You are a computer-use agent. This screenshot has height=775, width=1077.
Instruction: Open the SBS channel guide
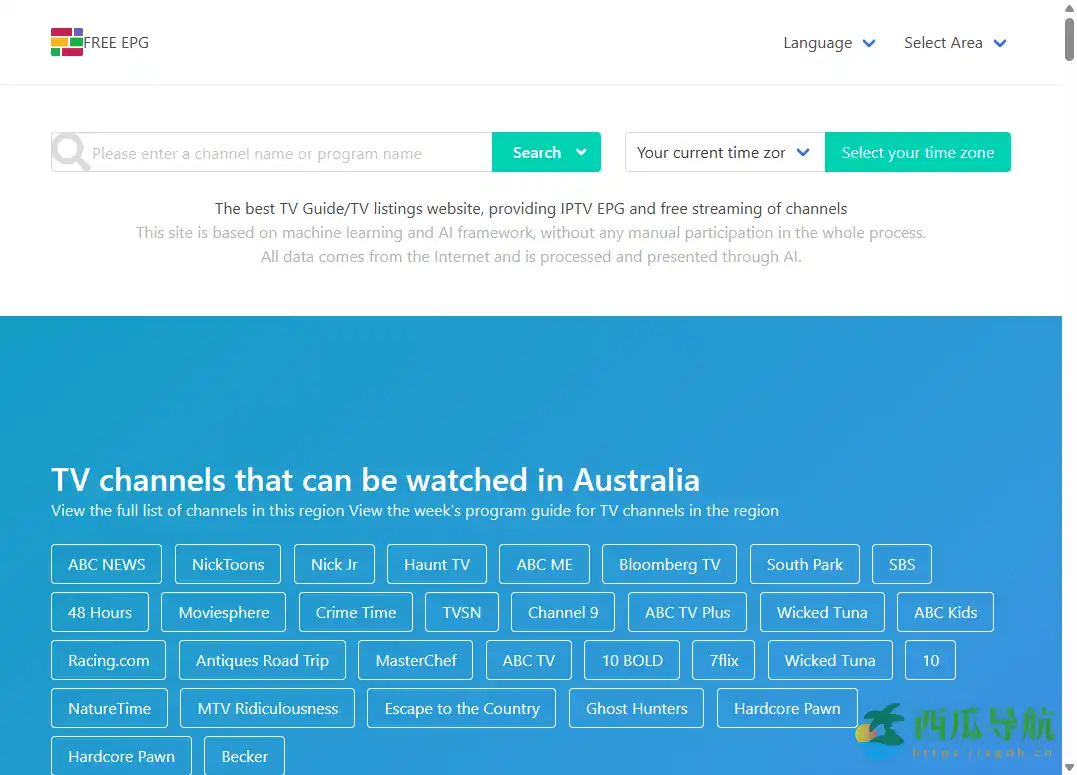tap(901, 565)
